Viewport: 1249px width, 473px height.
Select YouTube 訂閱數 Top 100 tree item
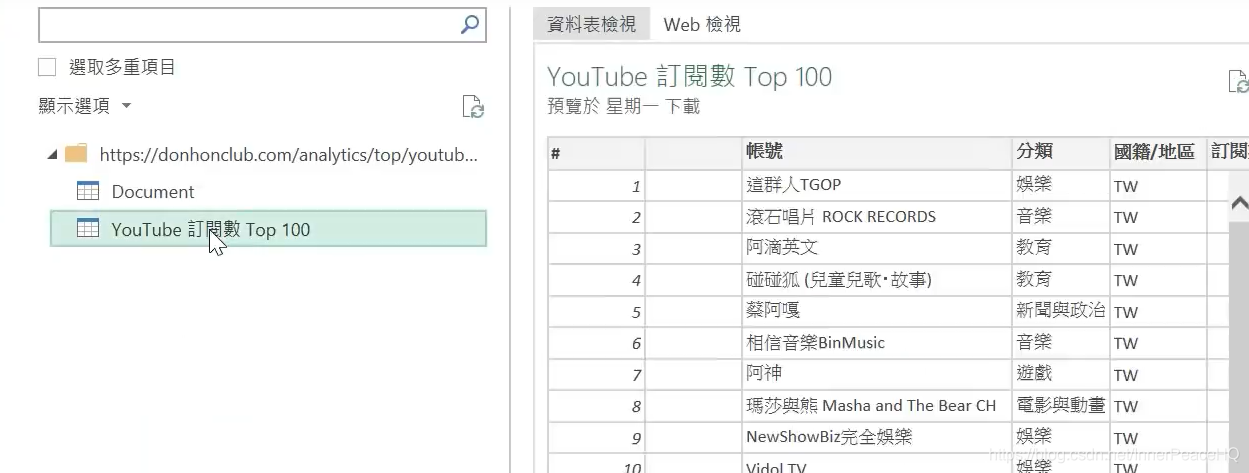pos(268,229)
